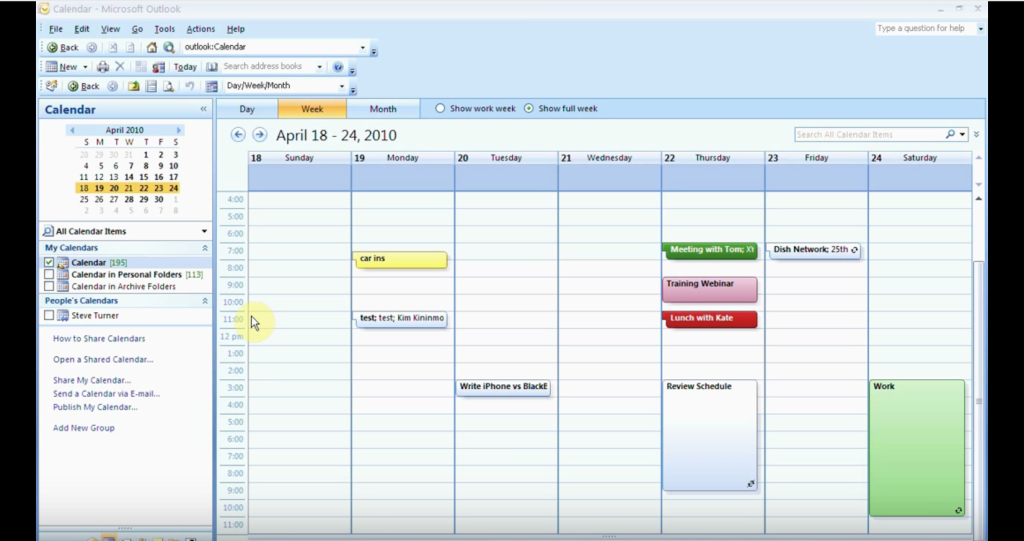This screenshot has height=541, width=1024.
Task: Click the Print Preview icon
Action: click(x=168, y=86)
